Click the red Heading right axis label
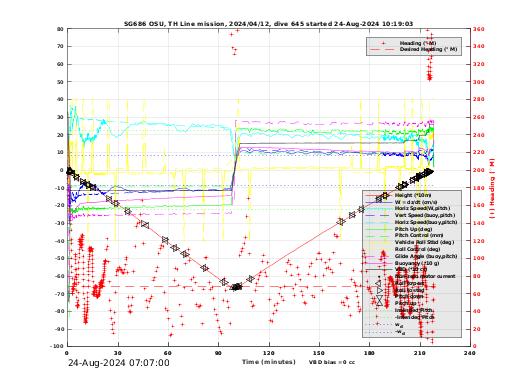The height and width of the screenshot is (390, 520). click(x=492, y=189)
